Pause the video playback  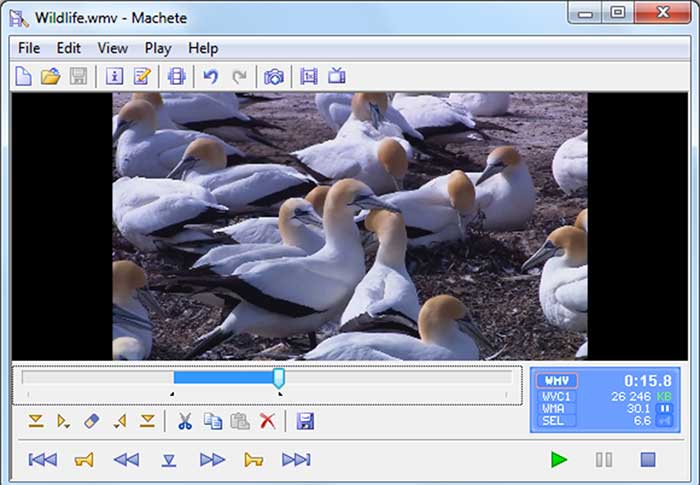coord(604,460)
